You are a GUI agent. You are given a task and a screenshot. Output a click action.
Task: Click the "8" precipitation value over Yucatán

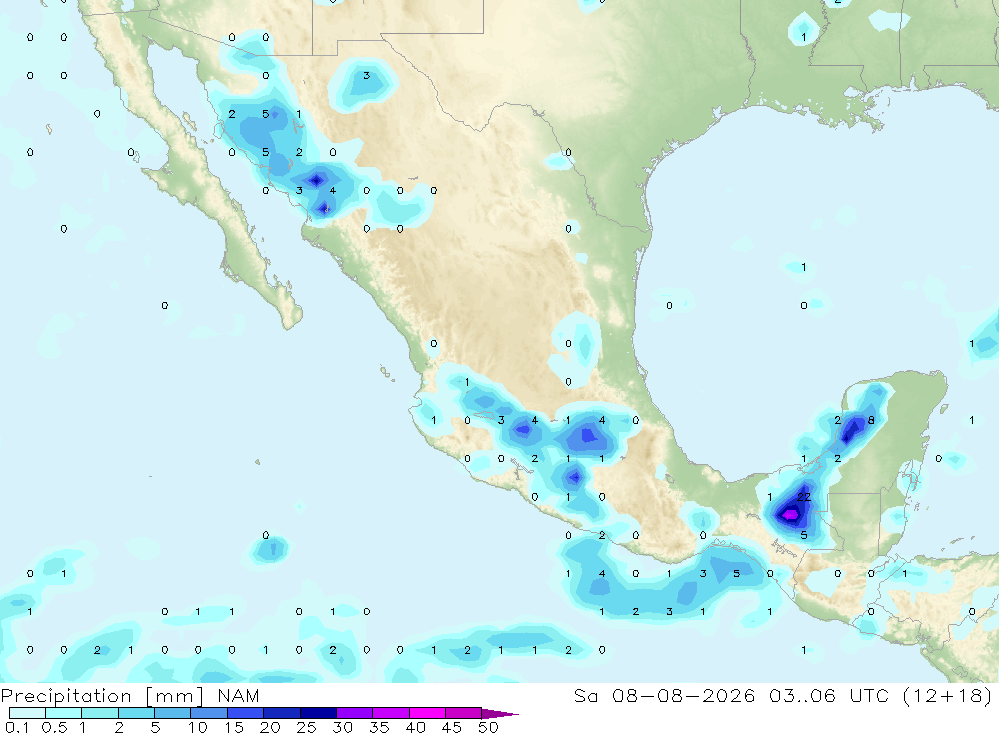pos(871,420)
